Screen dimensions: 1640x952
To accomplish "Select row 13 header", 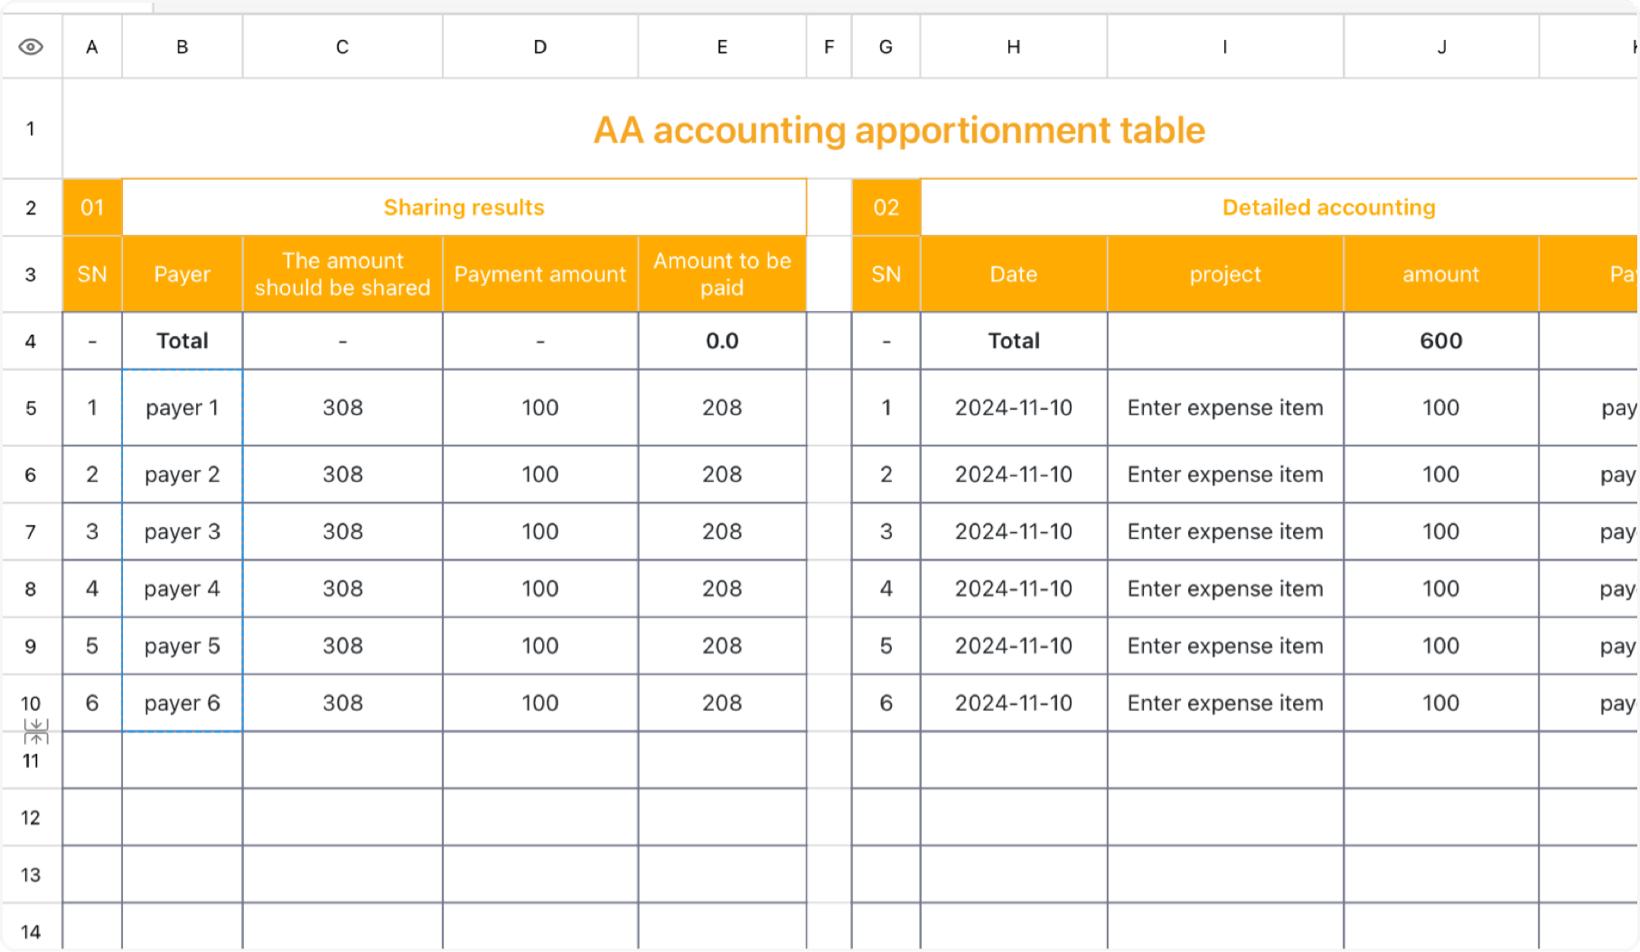I will click(31, 875).
